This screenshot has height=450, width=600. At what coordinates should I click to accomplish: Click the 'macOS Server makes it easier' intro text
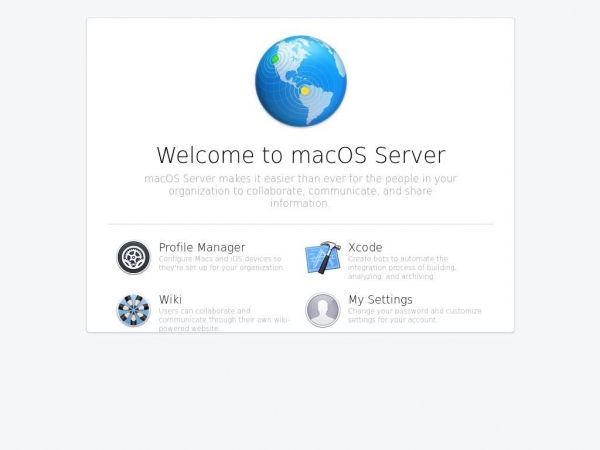pos(300,191)
